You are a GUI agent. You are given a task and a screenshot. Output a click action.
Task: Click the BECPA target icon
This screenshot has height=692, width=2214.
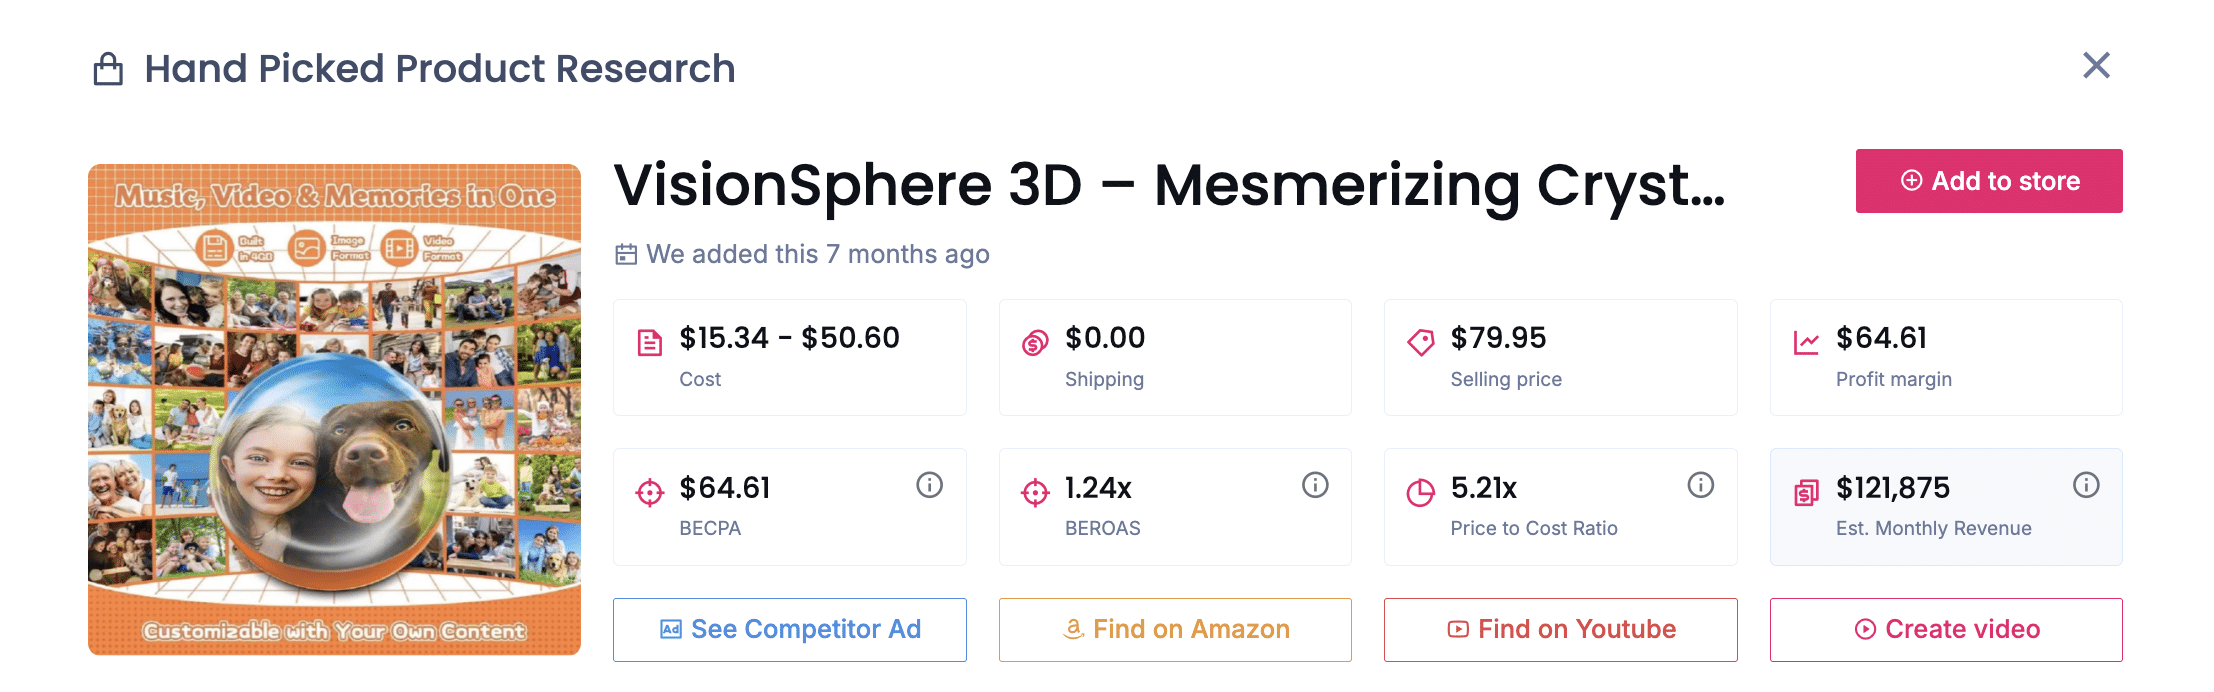coord(650,492)
